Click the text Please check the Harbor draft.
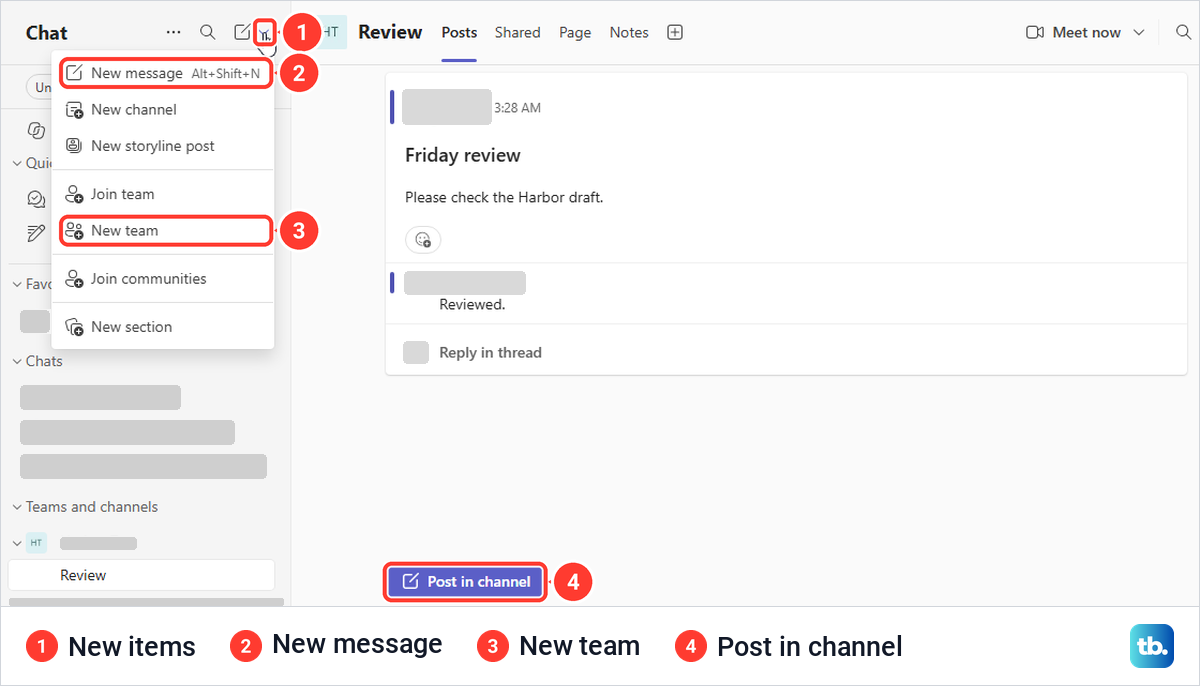1200x686 pixels. point(504,197)
